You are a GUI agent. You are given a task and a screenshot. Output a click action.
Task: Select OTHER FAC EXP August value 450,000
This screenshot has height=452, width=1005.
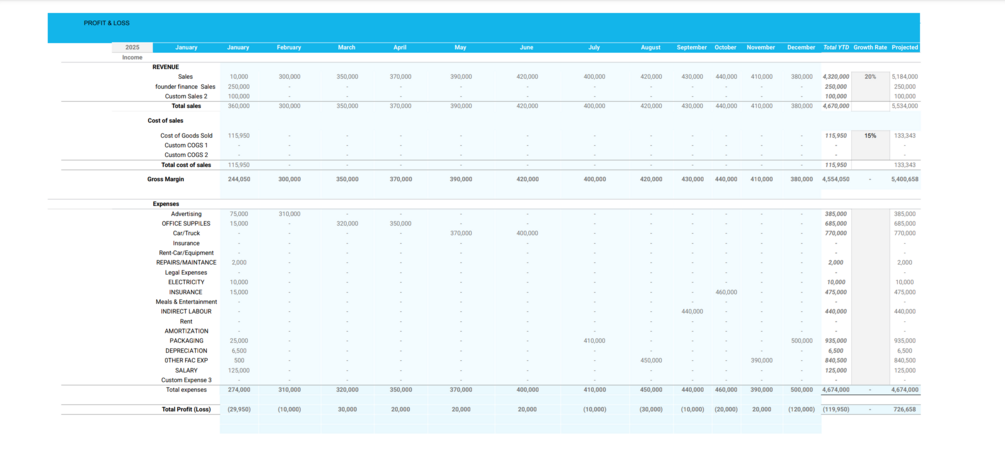point(651,360)
